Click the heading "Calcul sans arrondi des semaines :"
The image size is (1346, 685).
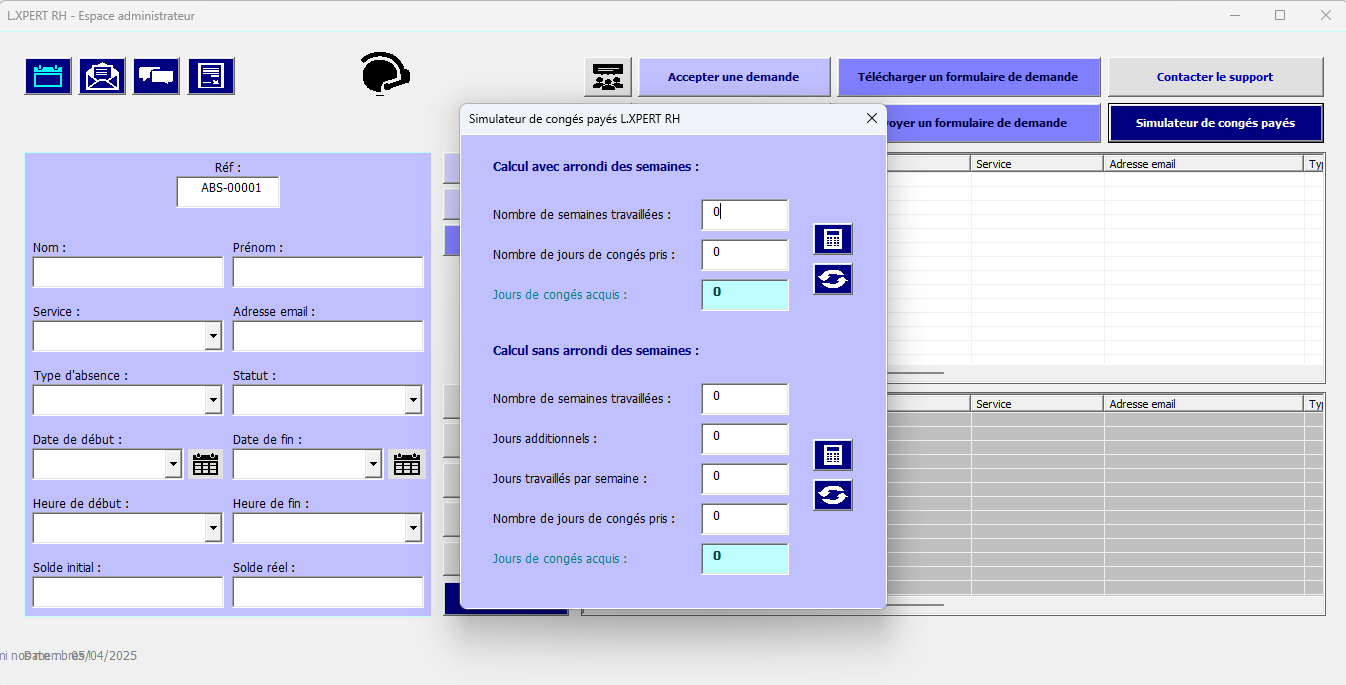(596, 351)
